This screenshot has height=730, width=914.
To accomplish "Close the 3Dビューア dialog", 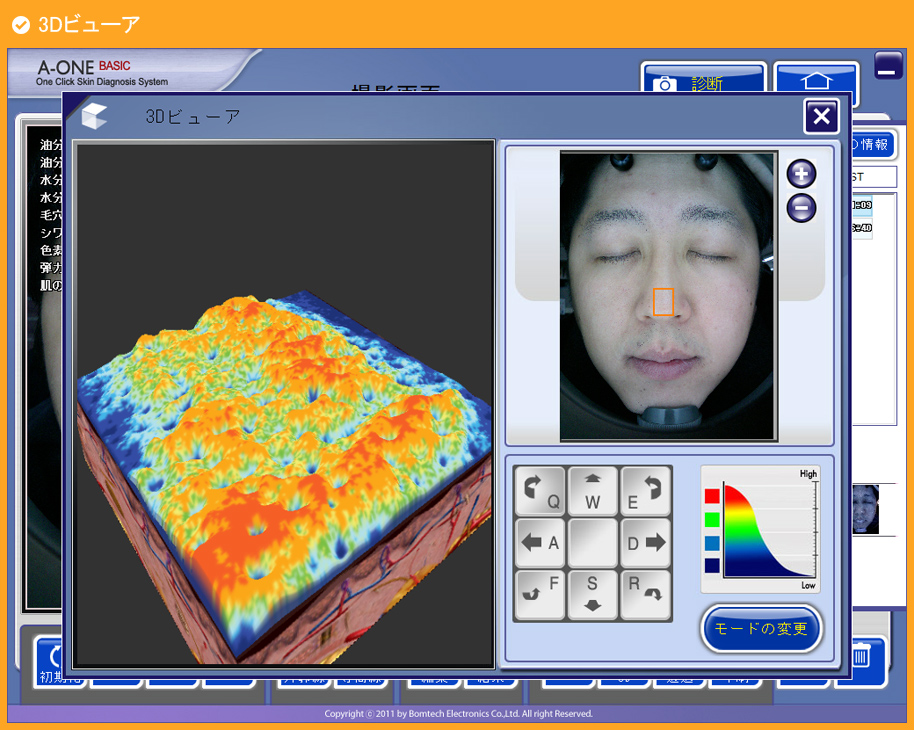I will click(x=821, y=117).
